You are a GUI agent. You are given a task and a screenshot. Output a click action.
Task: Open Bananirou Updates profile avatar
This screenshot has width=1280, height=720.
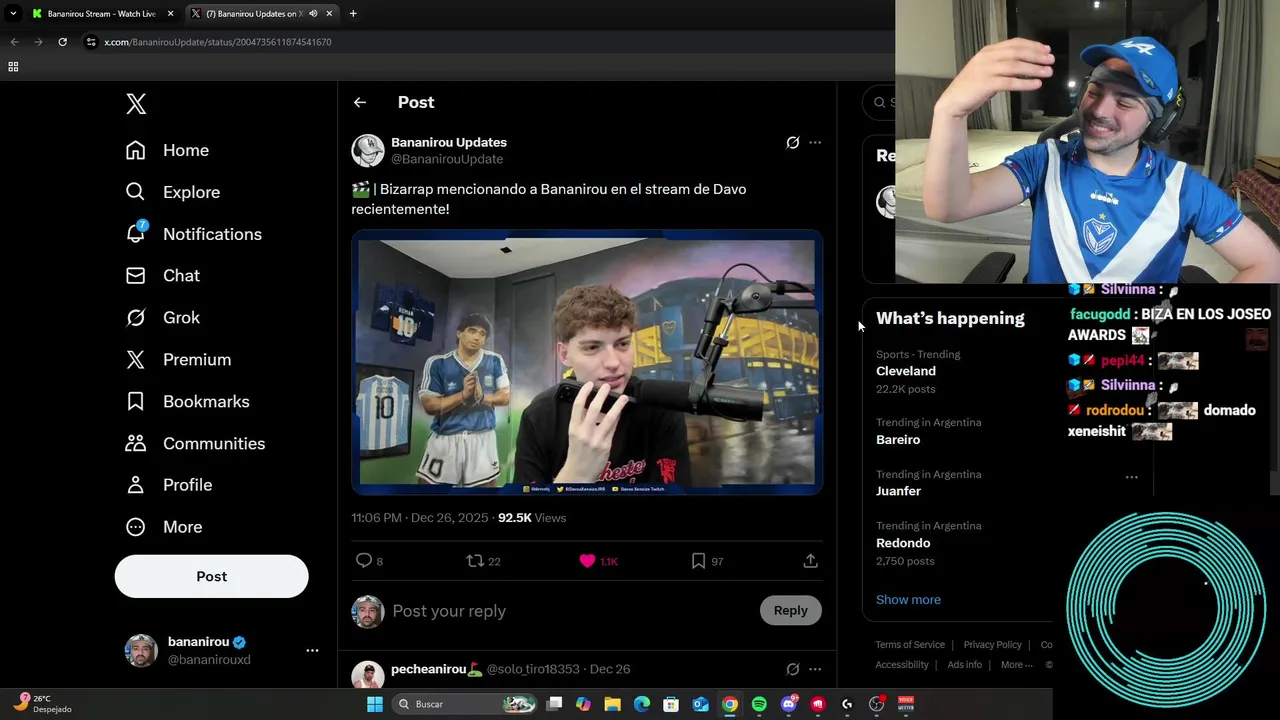tap(367, 150)
